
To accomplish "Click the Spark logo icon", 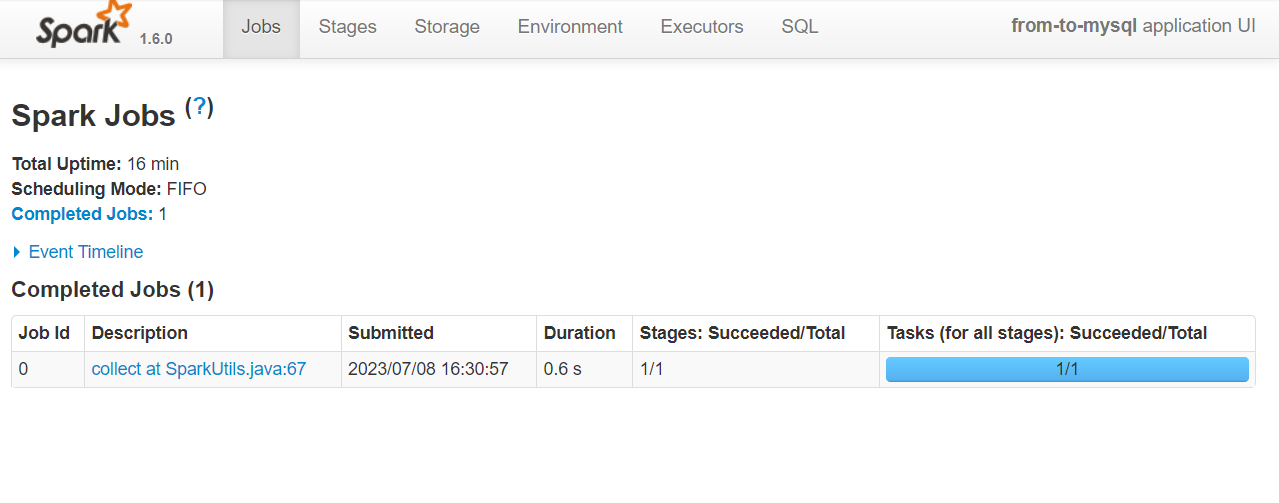I will 84,26.
